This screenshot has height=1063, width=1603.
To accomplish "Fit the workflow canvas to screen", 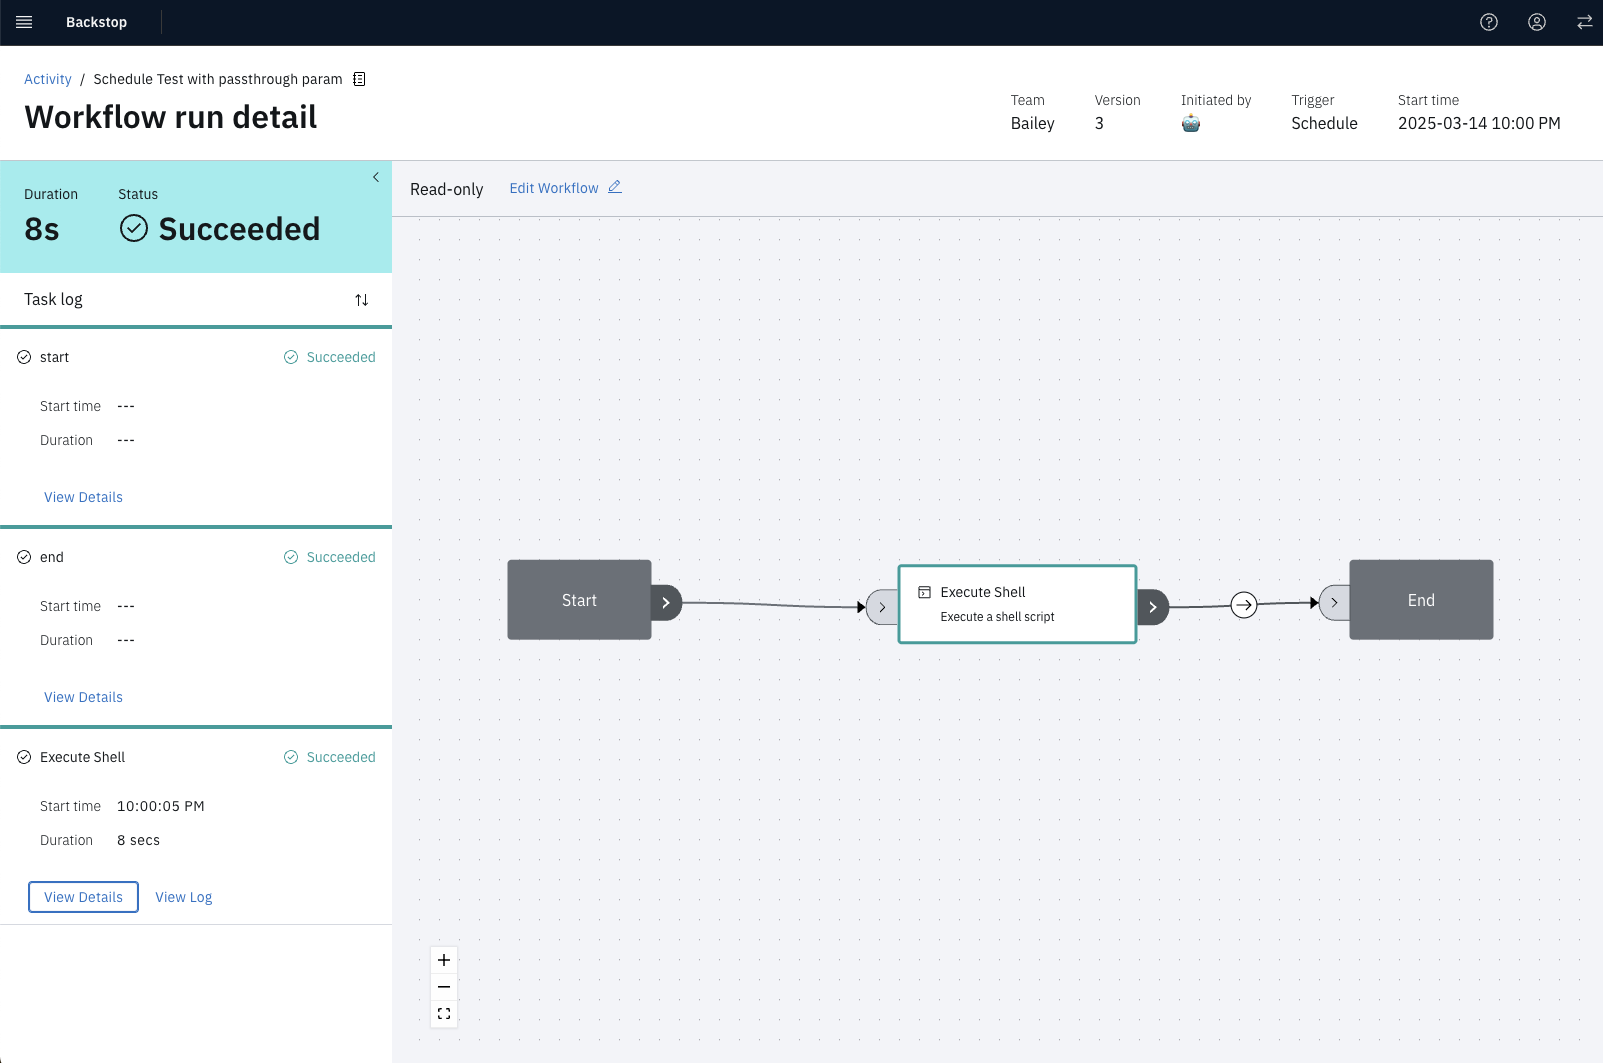I will [x=443, y=1013].
